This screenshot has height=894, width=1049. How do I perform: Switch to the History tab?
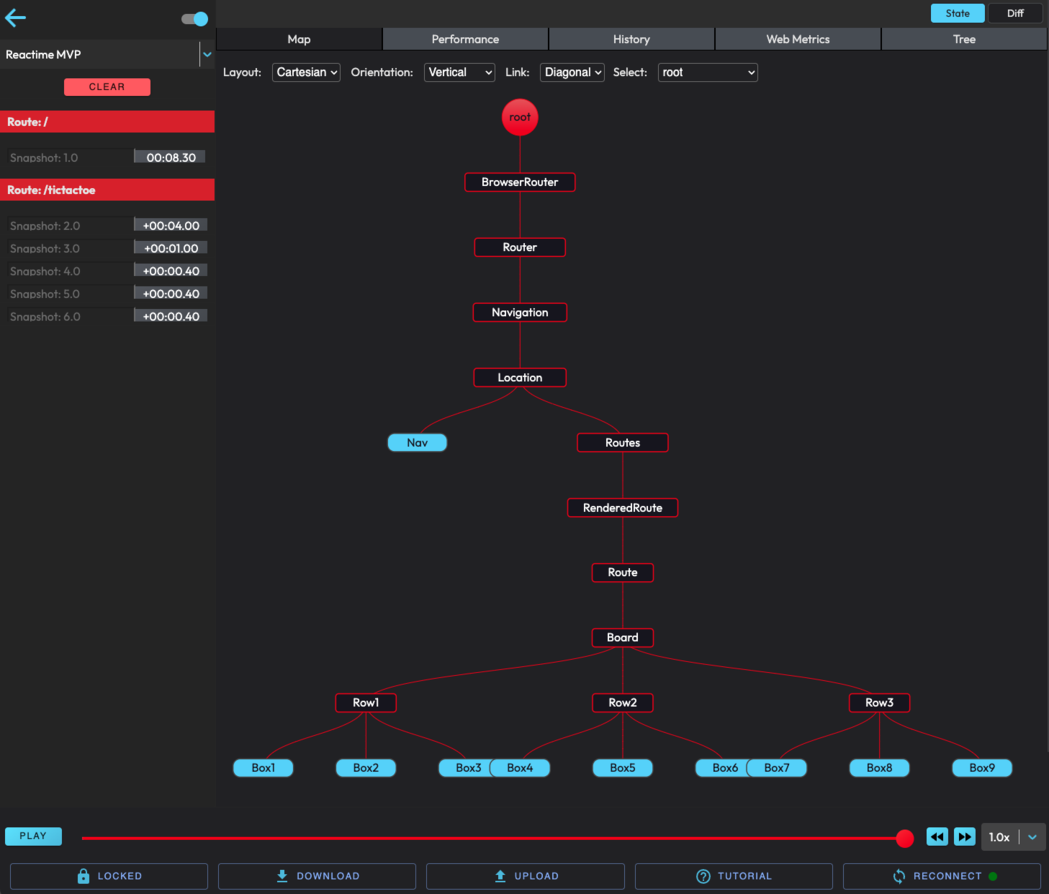click(x=632, y=39)
